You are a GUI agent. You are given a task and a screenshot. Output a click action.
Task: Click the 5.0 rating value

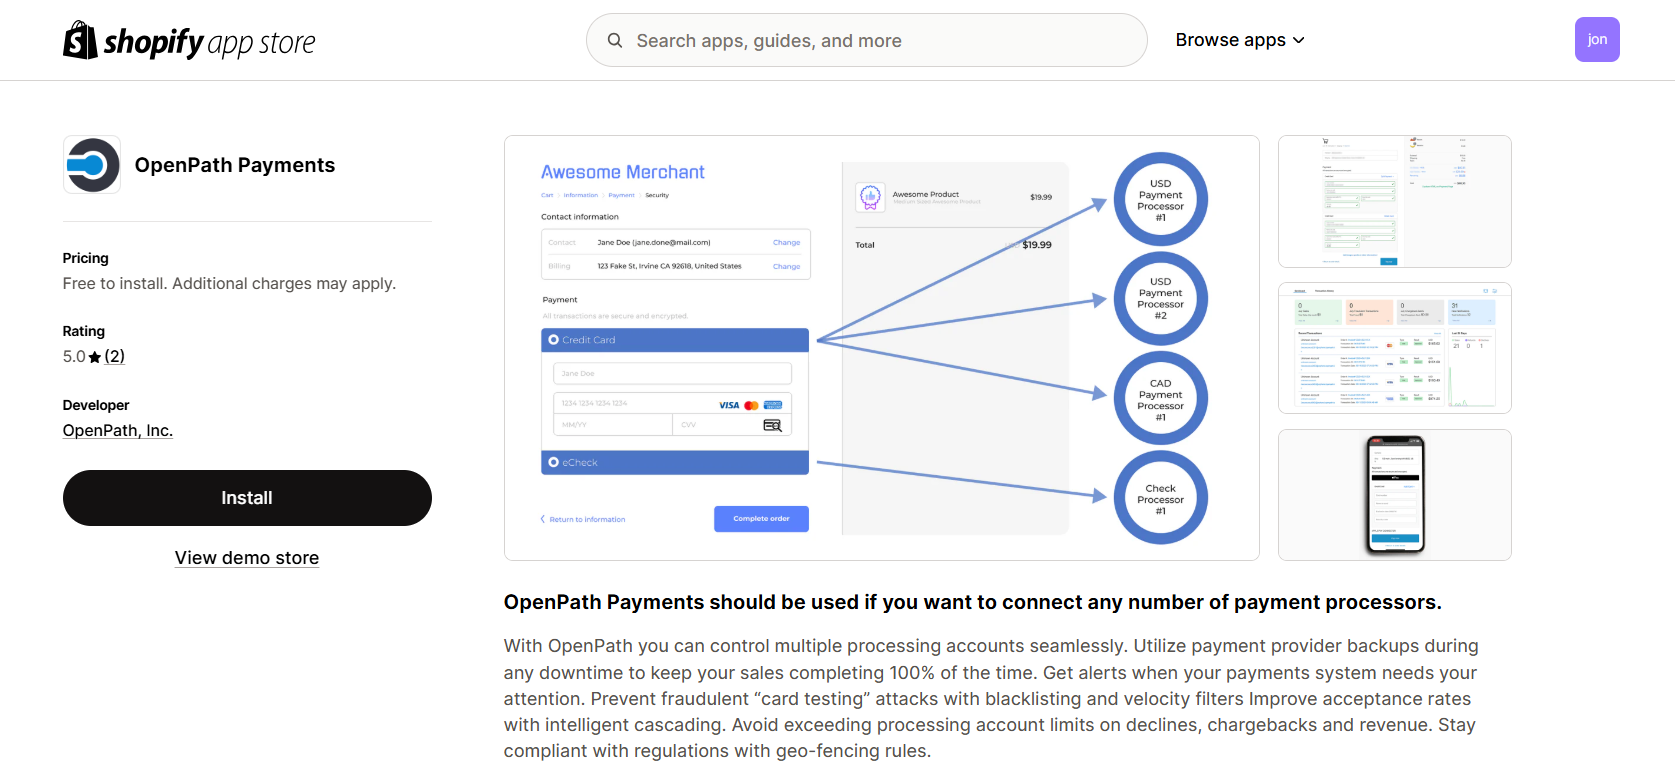coord(74,356)
